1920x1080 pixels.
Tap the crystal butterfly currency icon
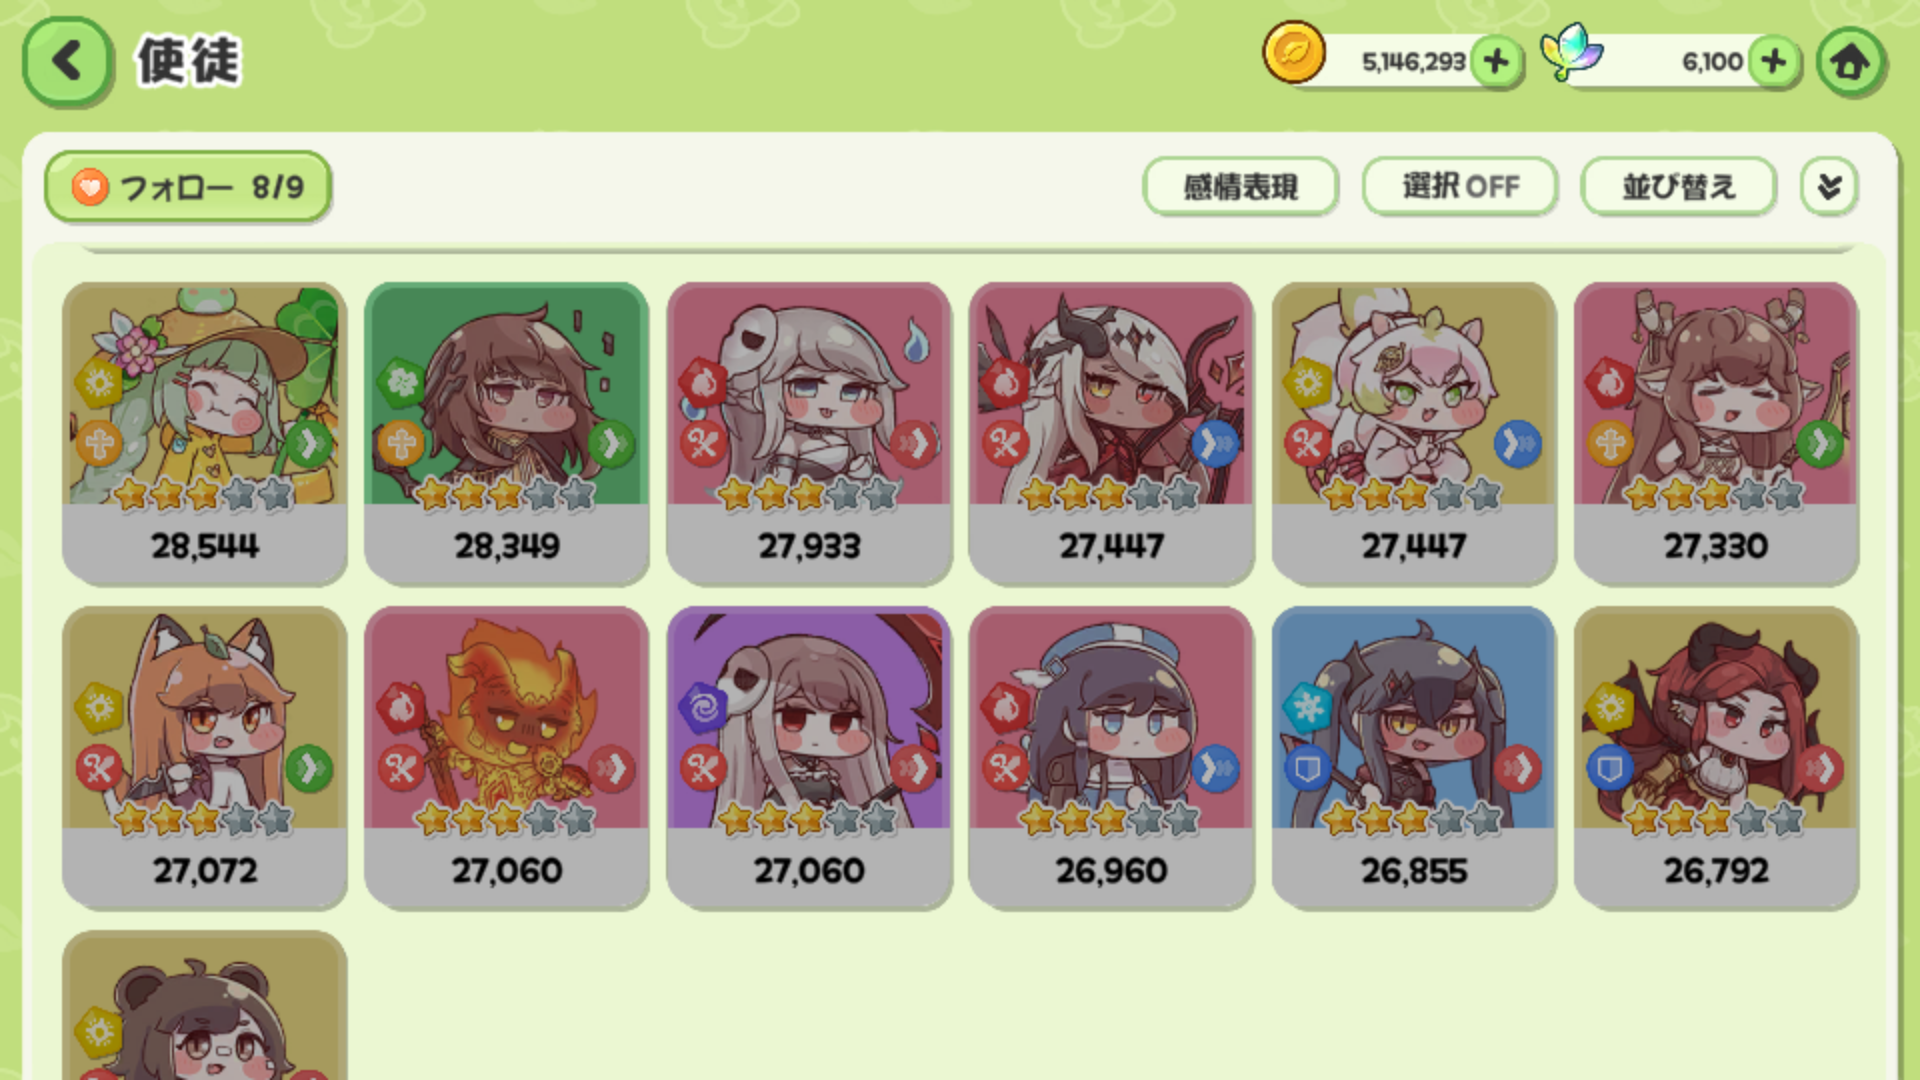coord(1571,52)
